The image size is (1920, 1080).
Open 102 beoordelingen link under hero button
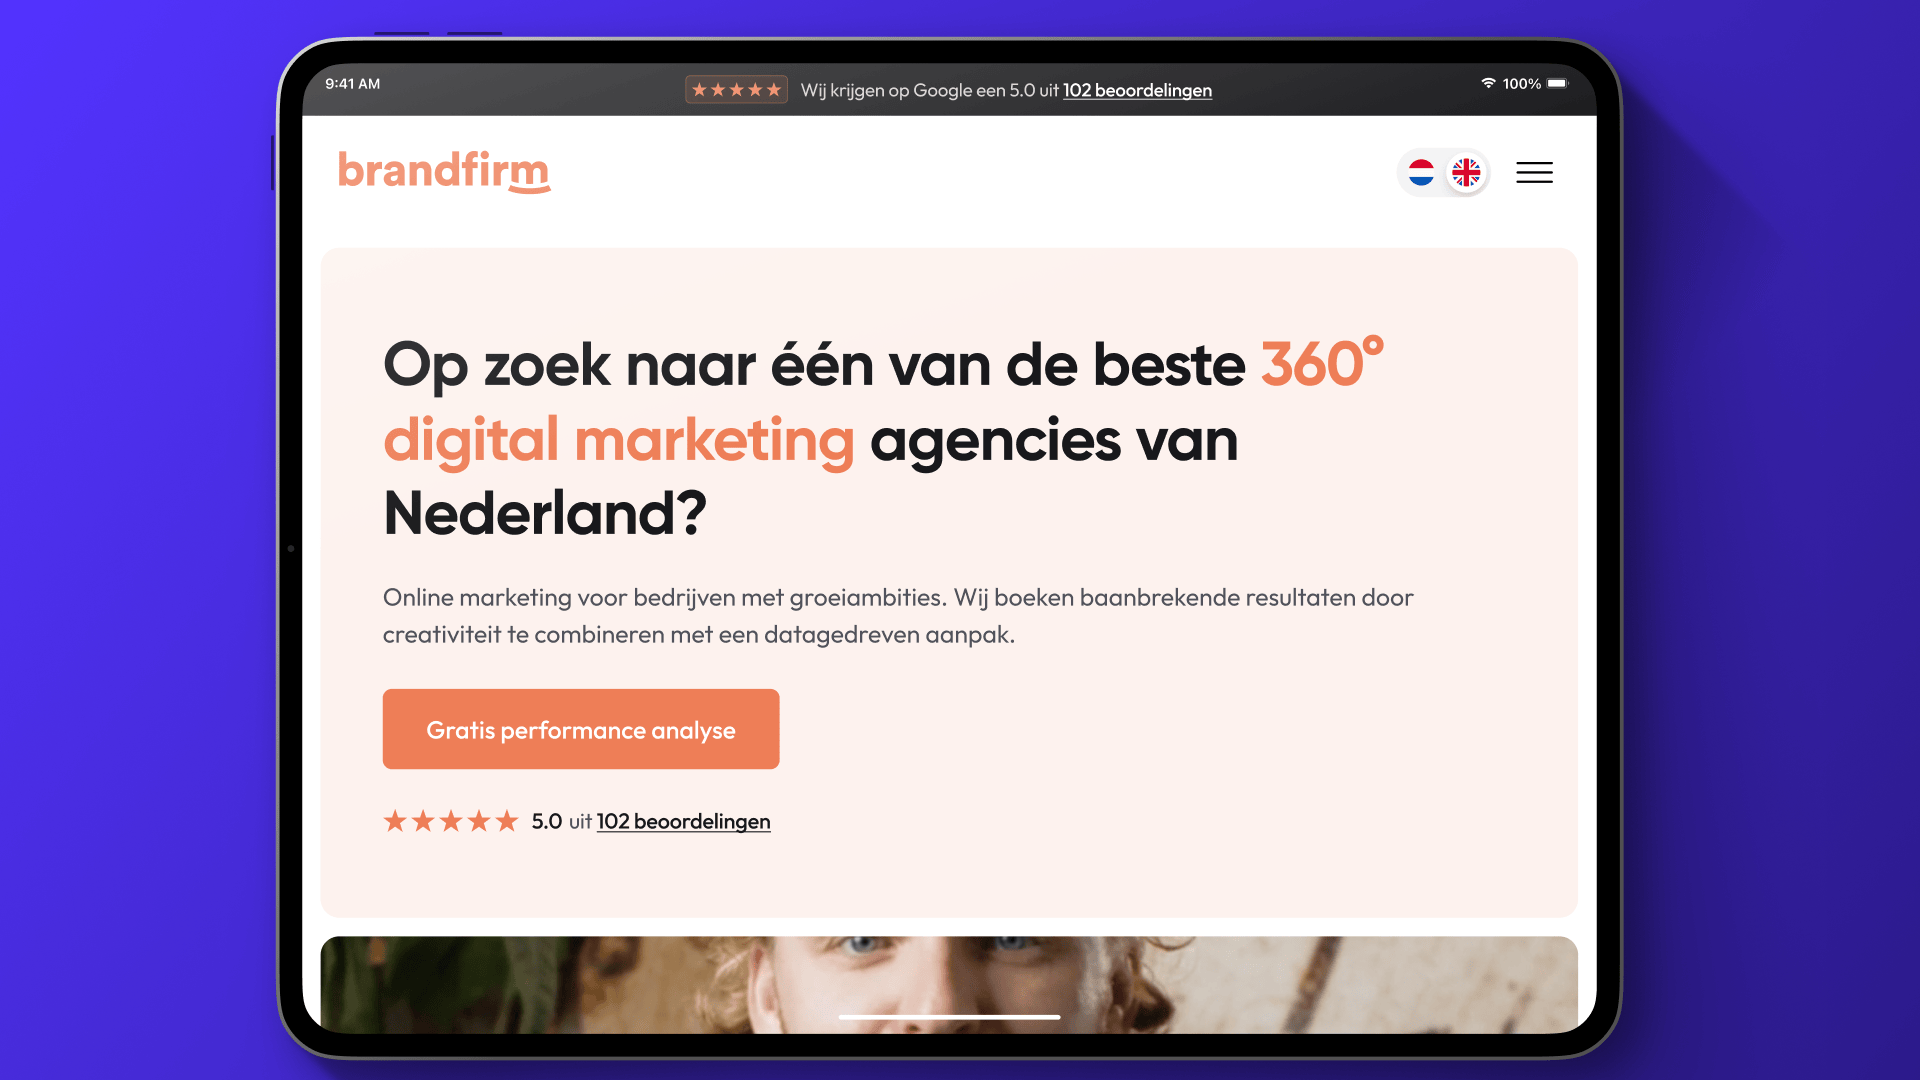click(x=683, y=821)
